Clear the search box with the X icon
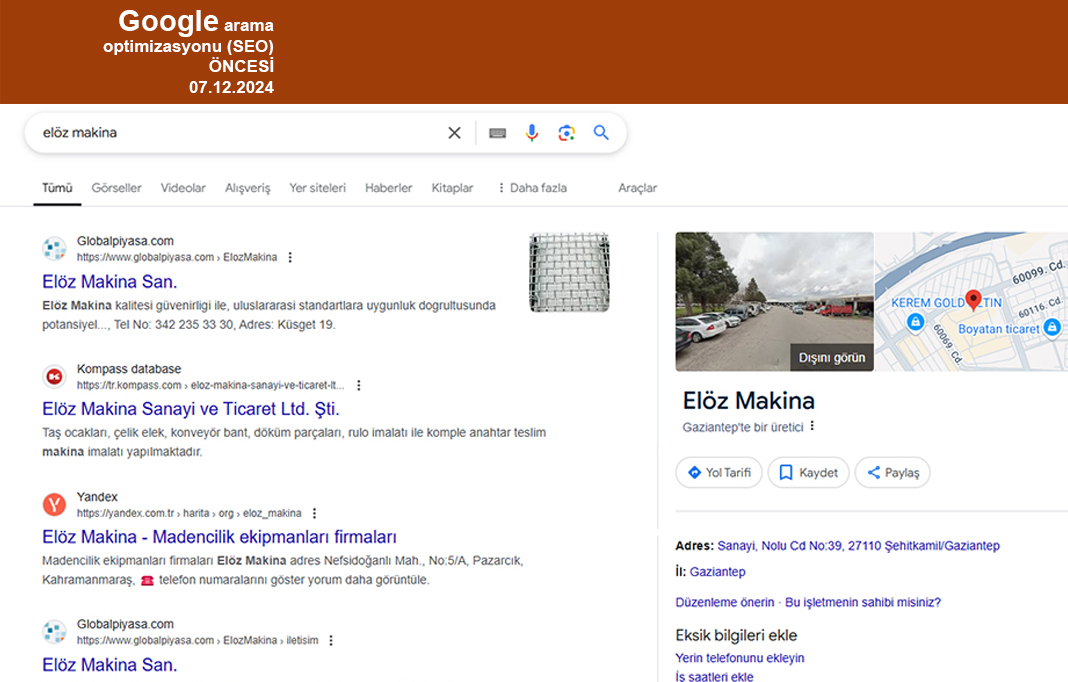The image size is (1068, 682). tap(454, 133)
